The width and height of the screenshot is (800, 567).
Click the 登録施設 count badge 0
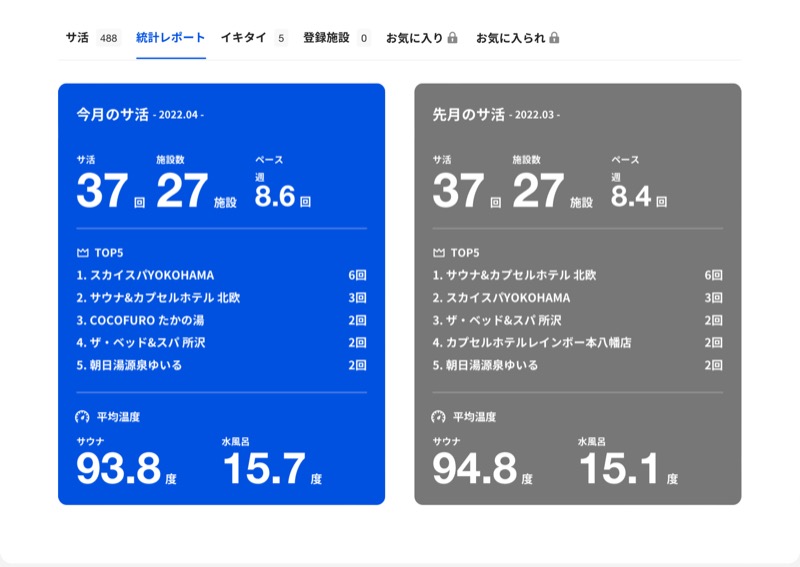[x=364, y=38]
